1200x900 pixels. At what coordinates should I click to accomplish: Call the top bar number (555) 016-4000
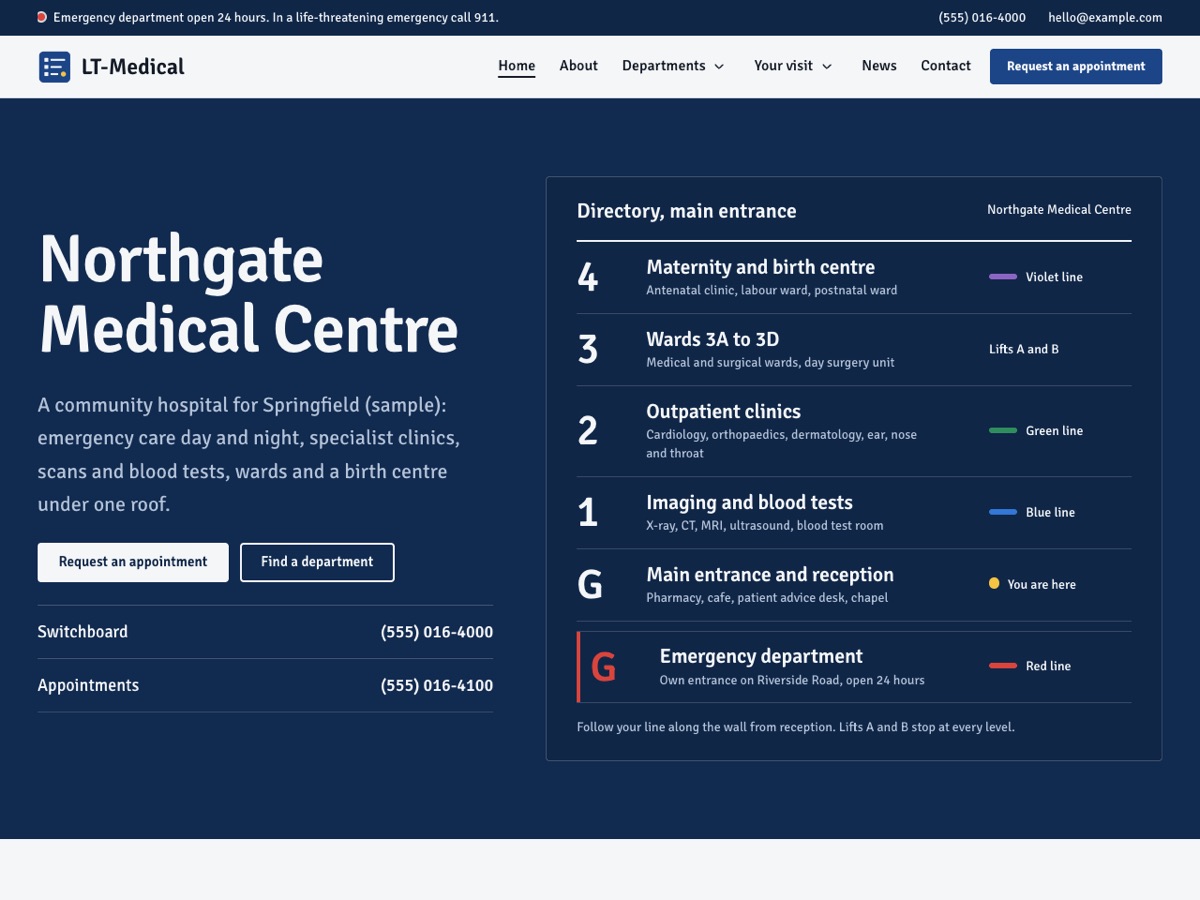pos(982,17)
